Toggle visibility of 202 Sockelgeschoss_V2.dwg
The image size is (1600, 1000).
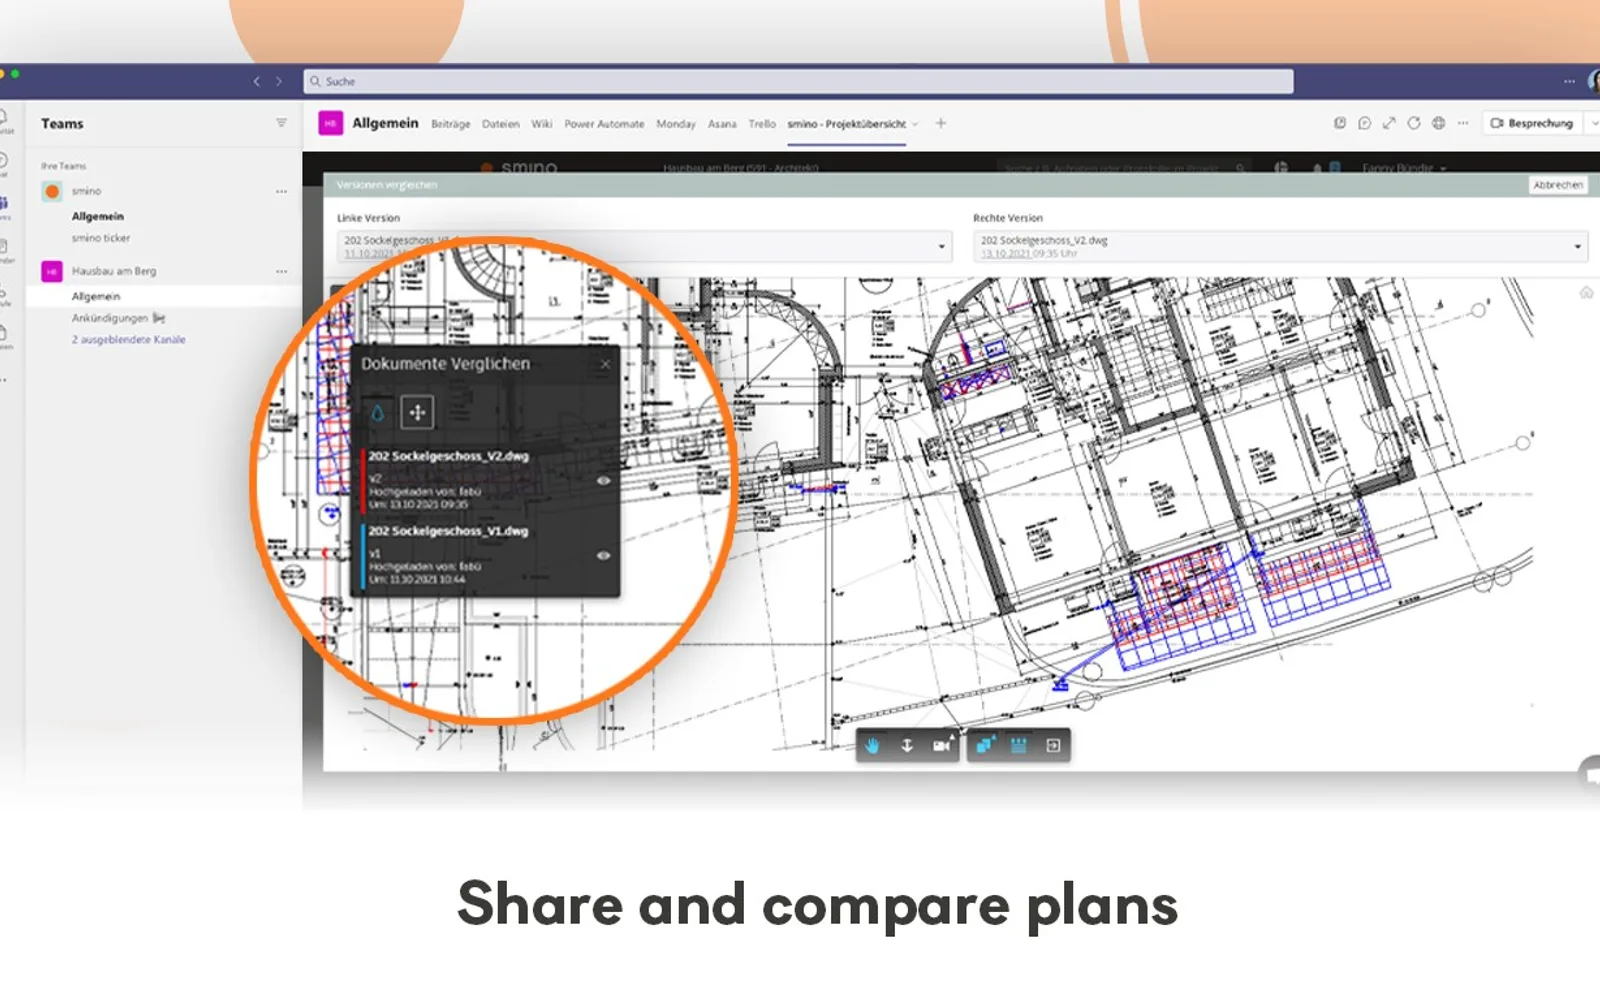pos(603,480)
